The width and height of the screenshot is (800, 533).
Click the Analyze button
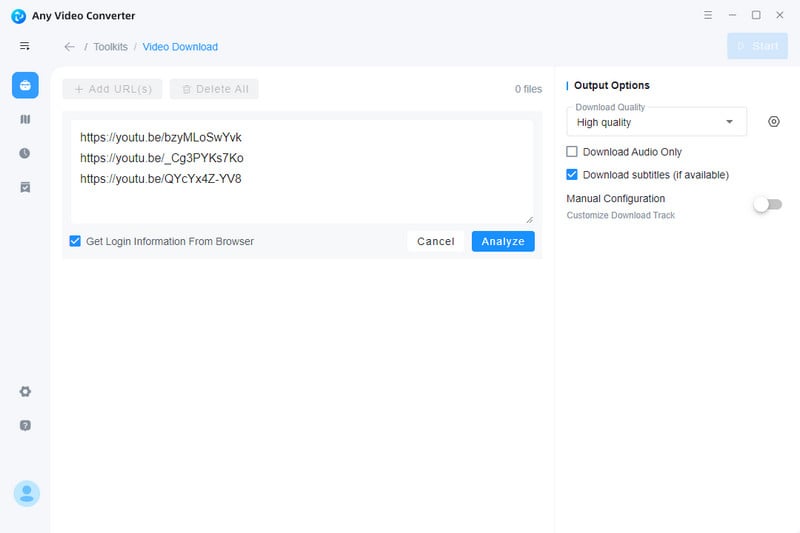point(503,241)
